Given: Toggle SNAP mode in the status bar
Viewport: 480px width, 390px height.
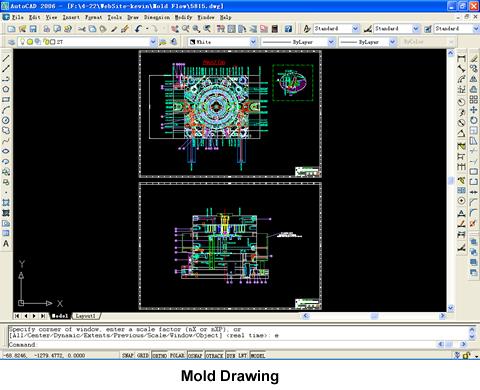Looking at the screenshot, I should 128,355.
